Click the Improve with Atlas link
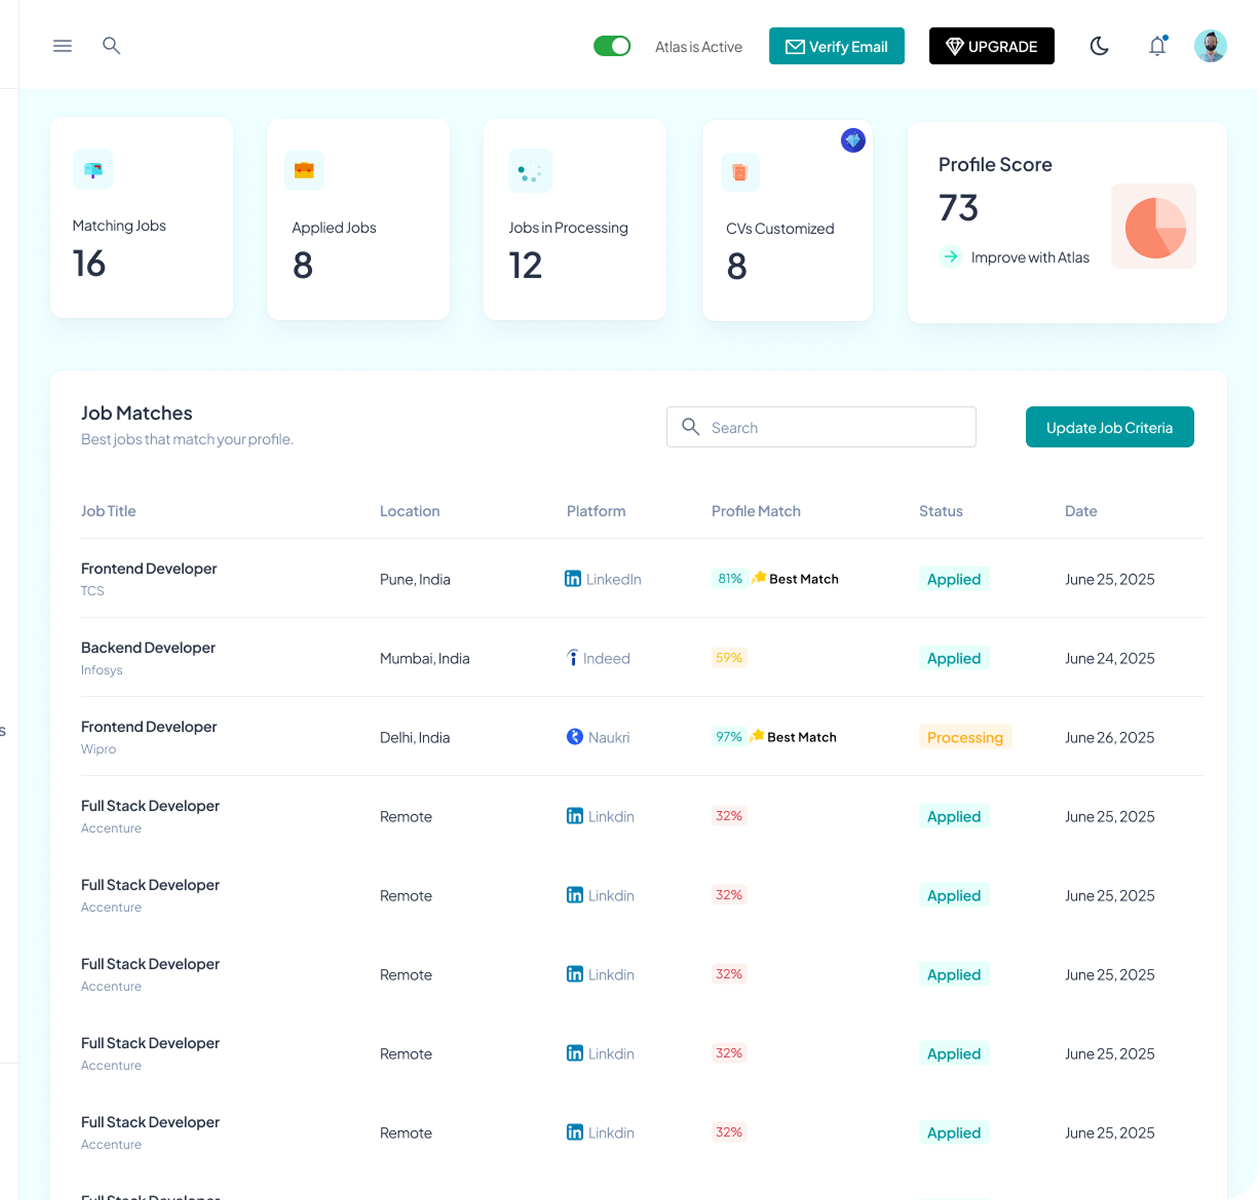Screen dimensions: 1260x1200 (1029, 258)
